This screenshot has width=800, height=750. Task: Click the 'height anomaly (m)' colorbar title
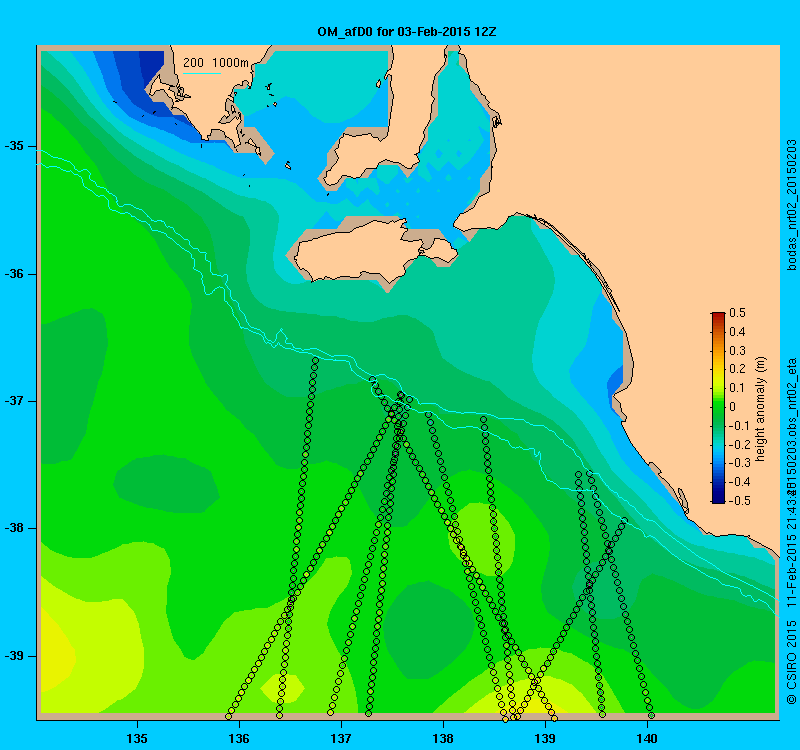click(761, 409)
